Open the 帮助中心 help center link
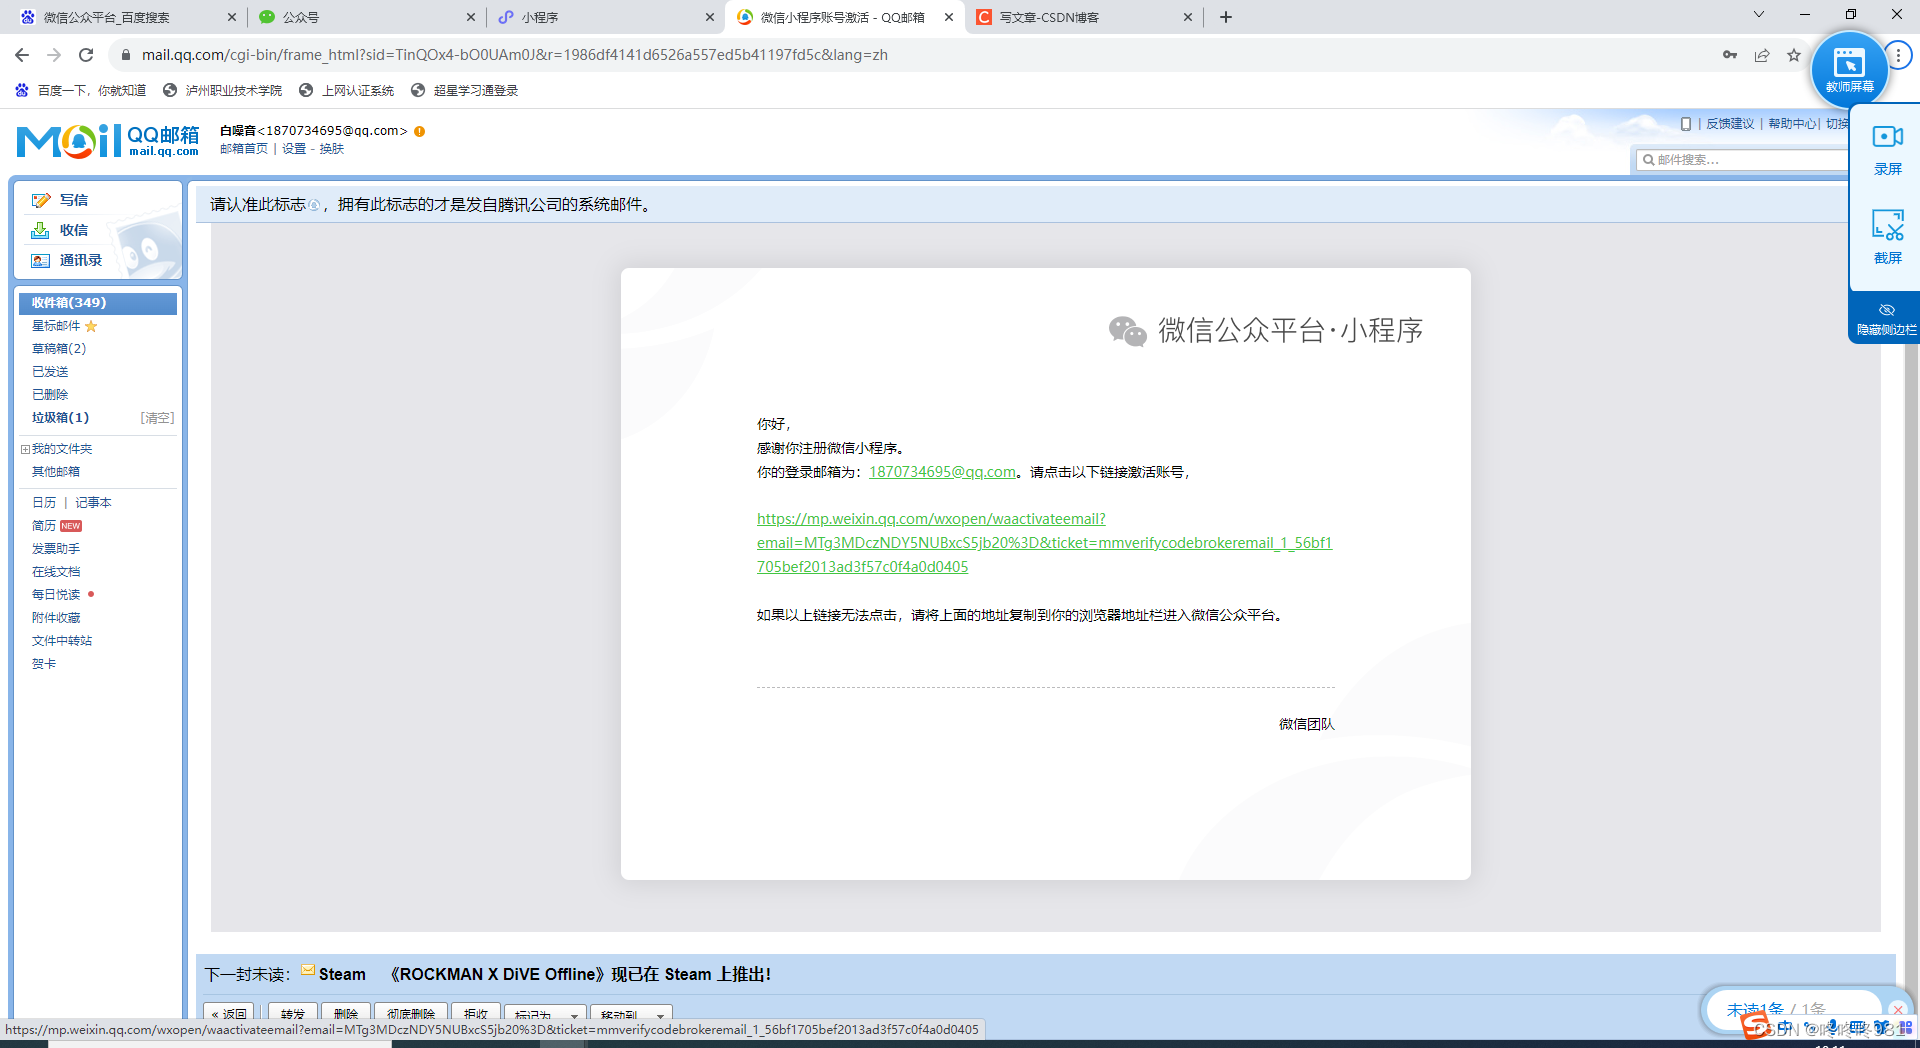Screen dimensions: 1920x1048 (1792, 124)
